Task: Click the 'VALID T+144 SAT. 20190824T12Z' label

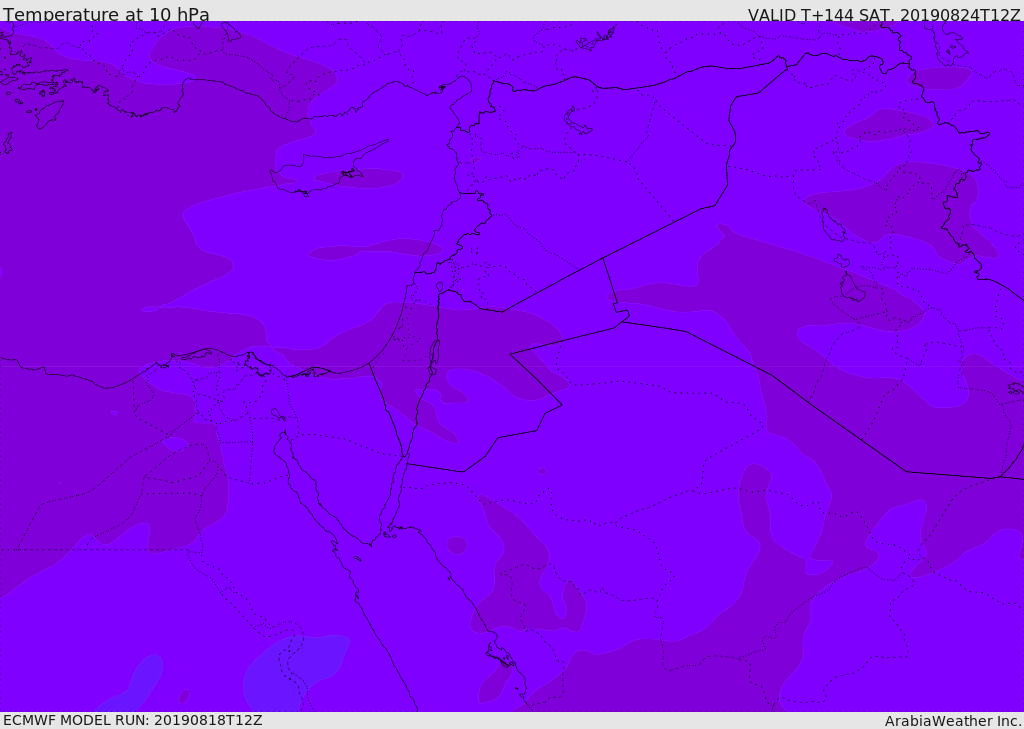Action: coord(884,14)
